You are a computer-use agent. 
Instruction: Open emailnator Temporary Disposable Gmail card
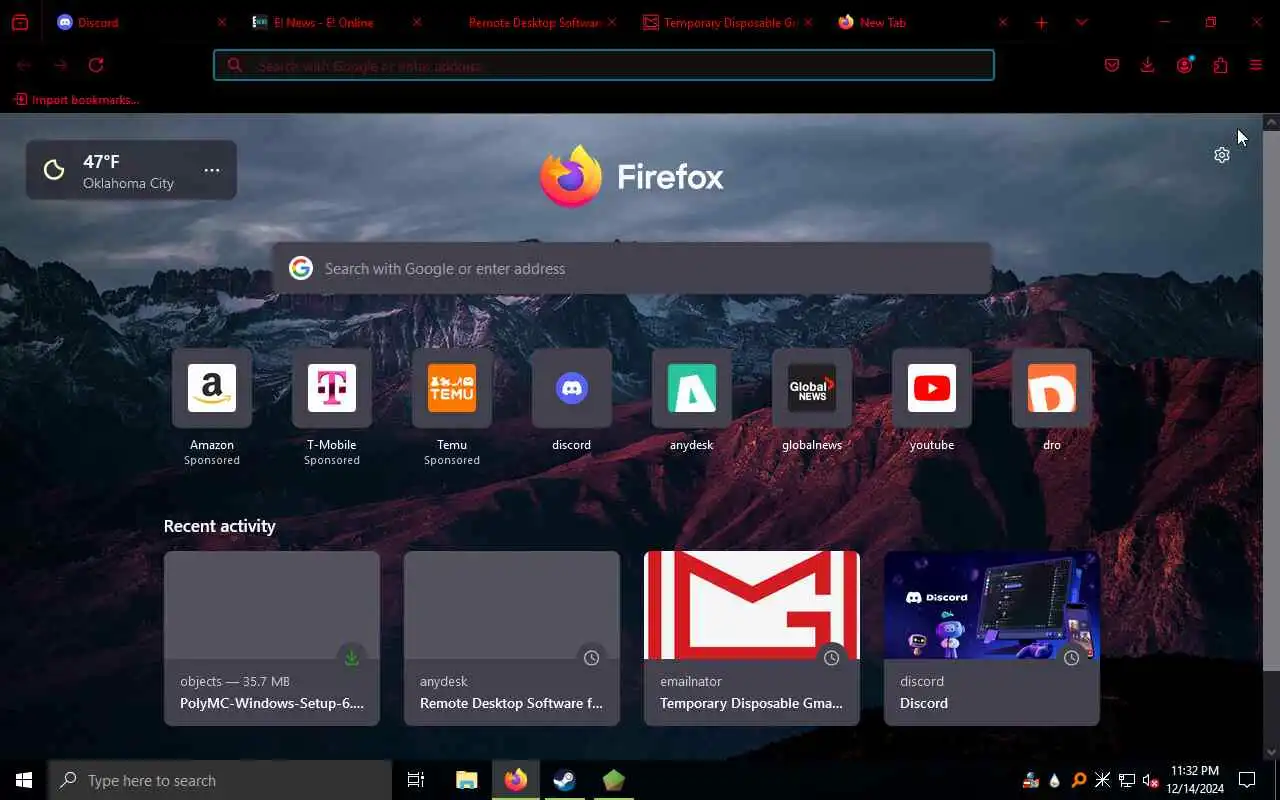pos(752,638)
